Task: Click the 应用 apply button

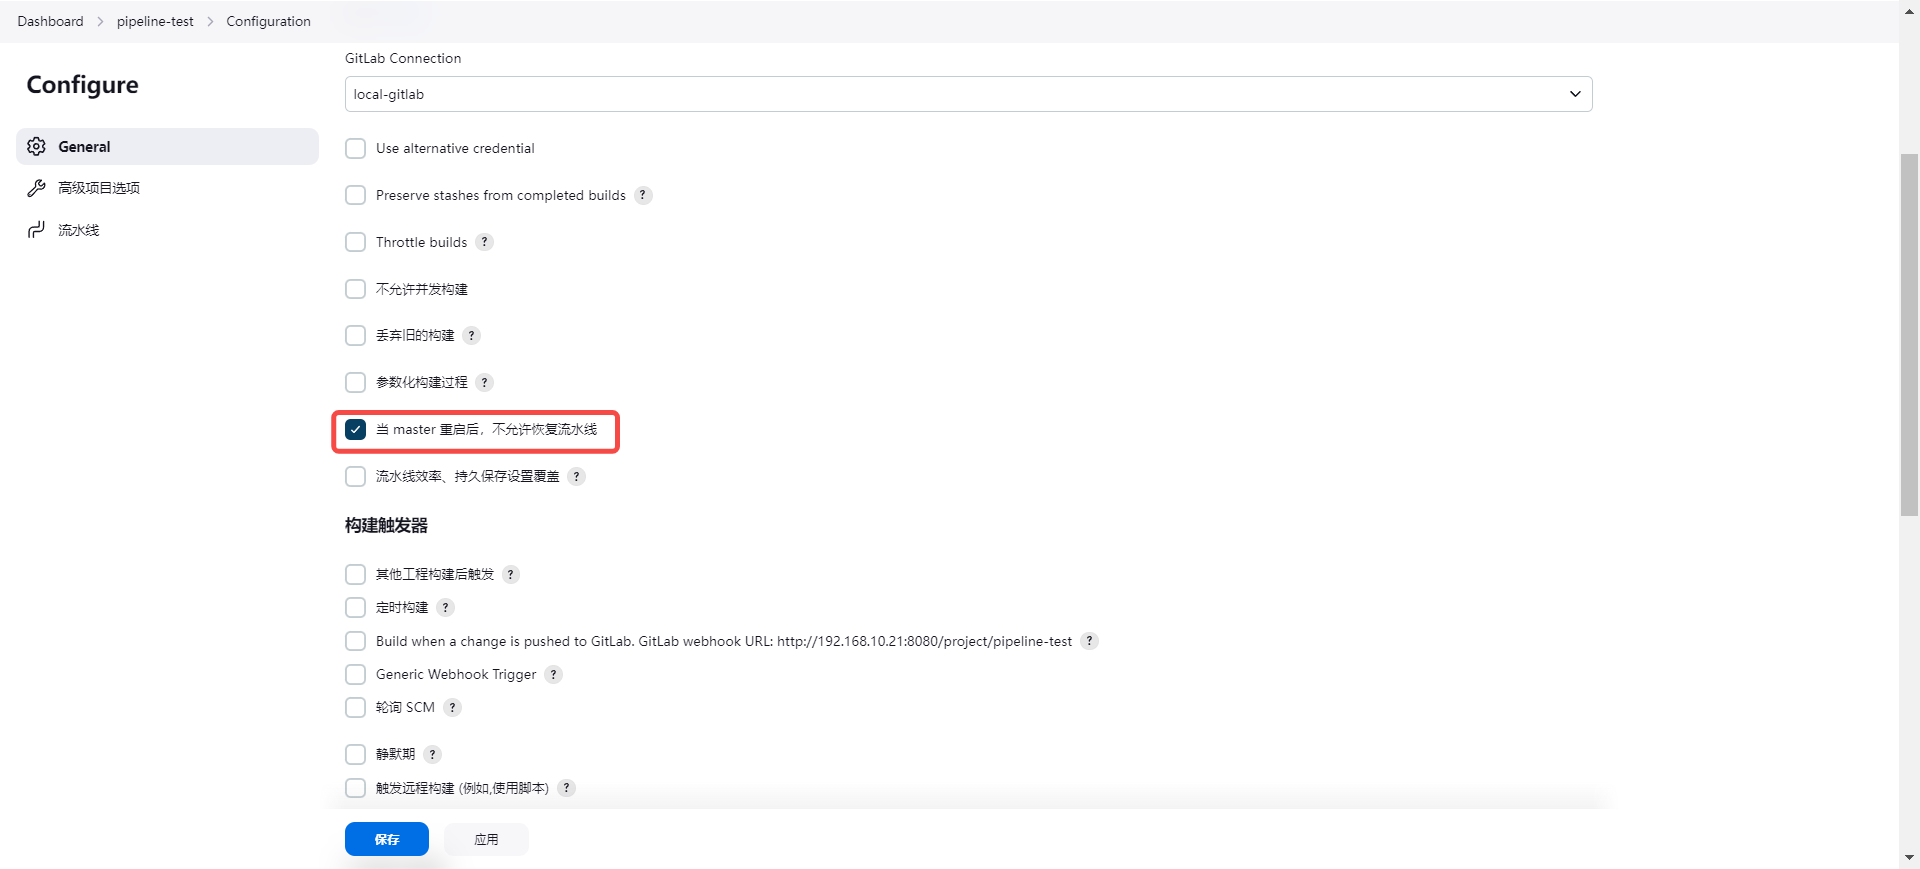Action: [486, 839]
